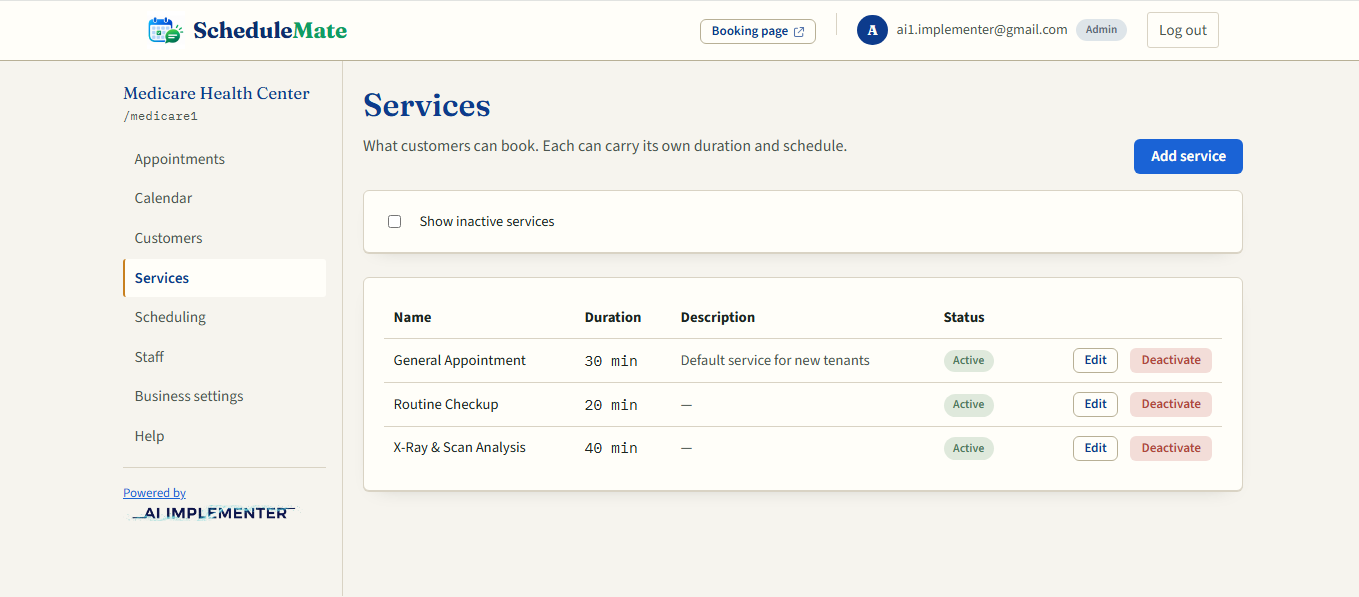Click the Active badge for X-Ray & Scan Analysis
Screen dimensions: 1359x597
[968, 448]
